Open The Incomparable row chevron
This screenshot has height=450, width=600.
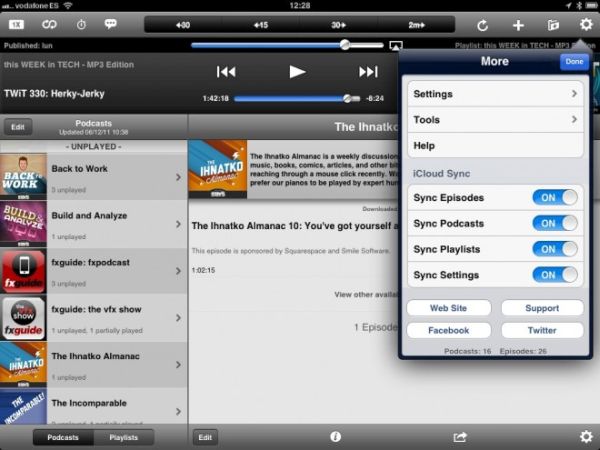[178, 412]
